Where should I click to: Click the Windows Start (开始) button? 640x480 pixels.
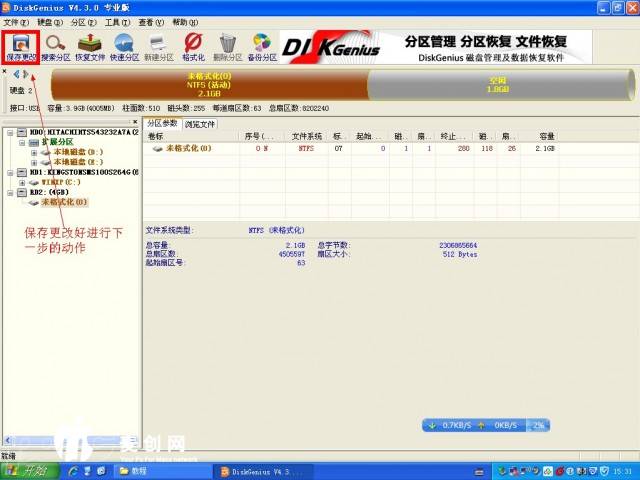click(32, 470)
